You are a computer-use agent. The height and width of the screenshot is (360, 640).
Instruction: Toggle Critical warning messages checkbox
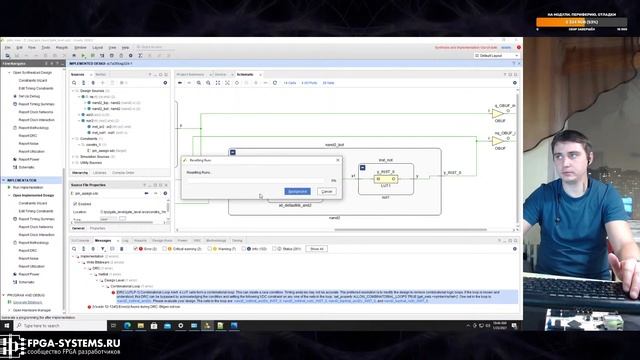pos(164,249)
